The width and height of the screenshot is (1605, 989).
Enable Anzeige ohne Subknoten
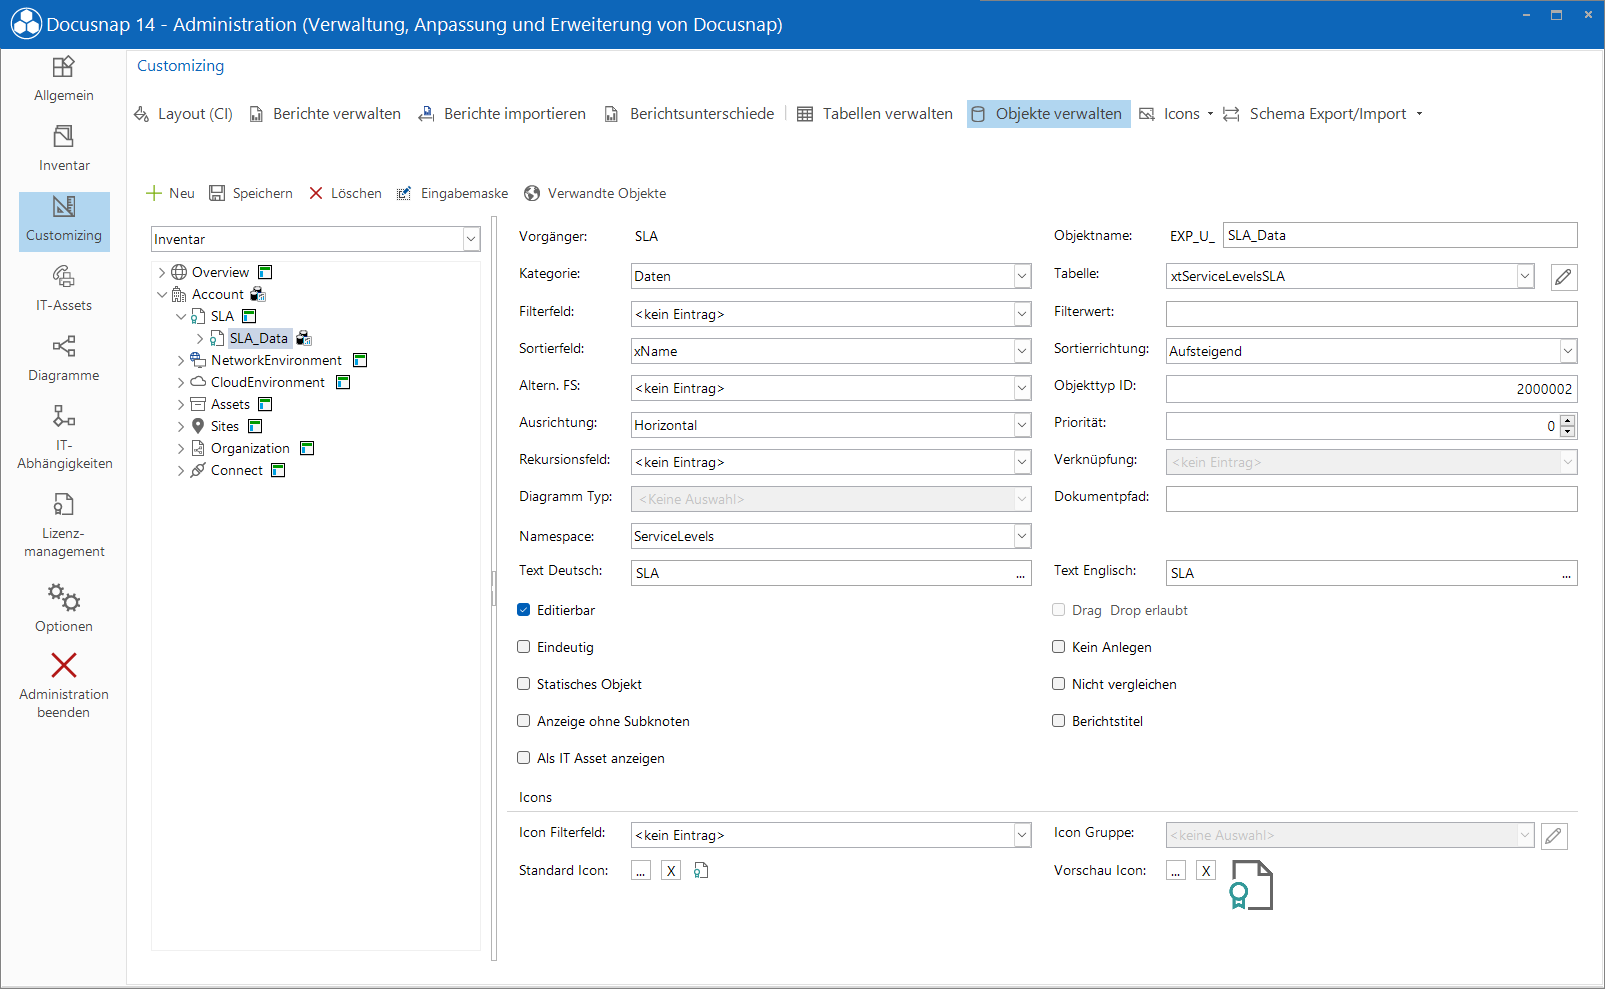click(x=524, y=721)
